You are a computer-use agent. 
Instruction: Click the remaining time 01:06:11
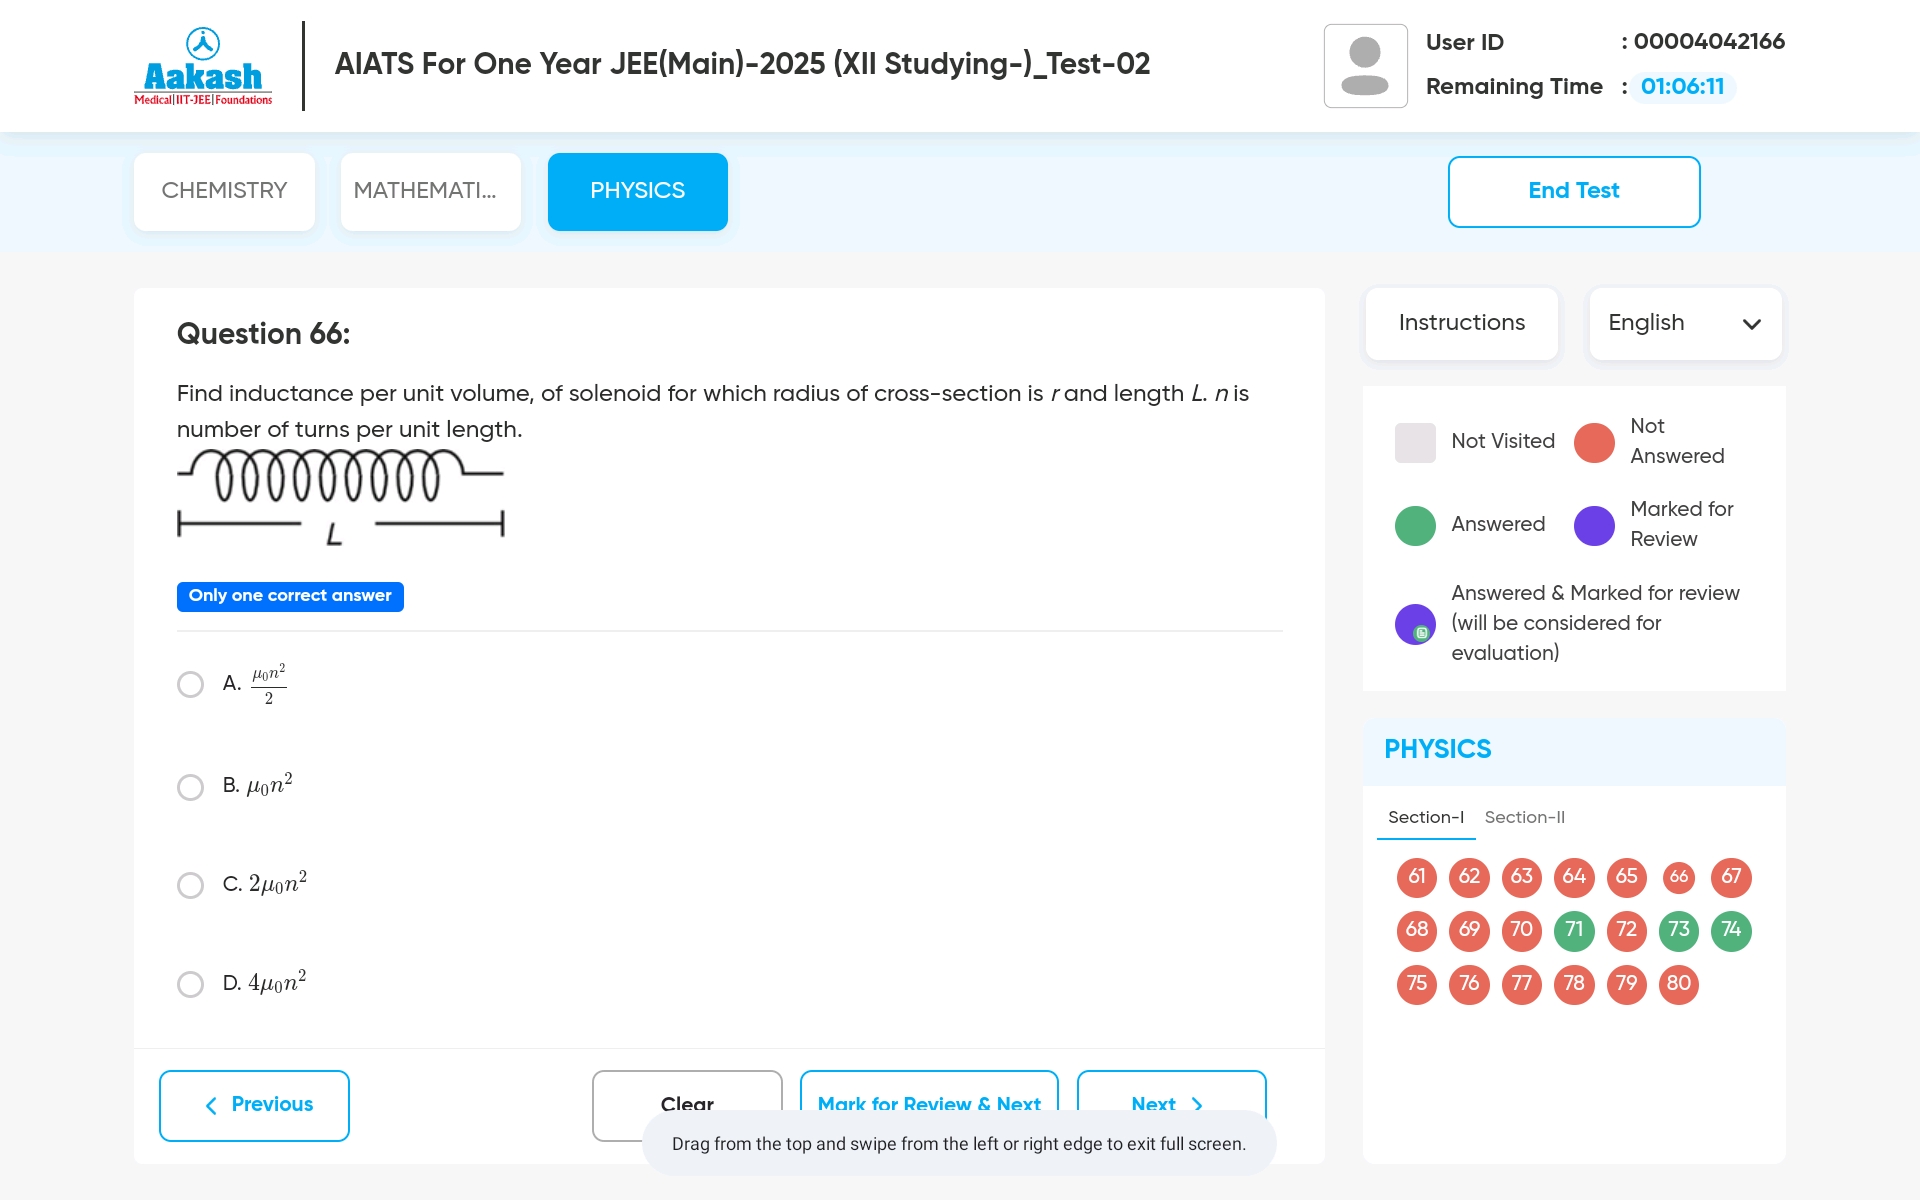pos(1683,87)
